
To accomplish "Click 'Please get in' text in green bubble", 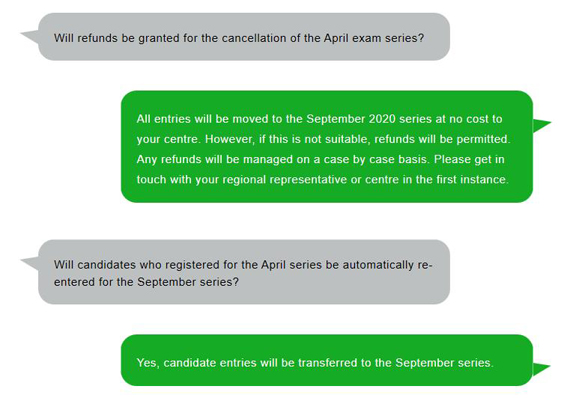I will [x=469, y=160].
